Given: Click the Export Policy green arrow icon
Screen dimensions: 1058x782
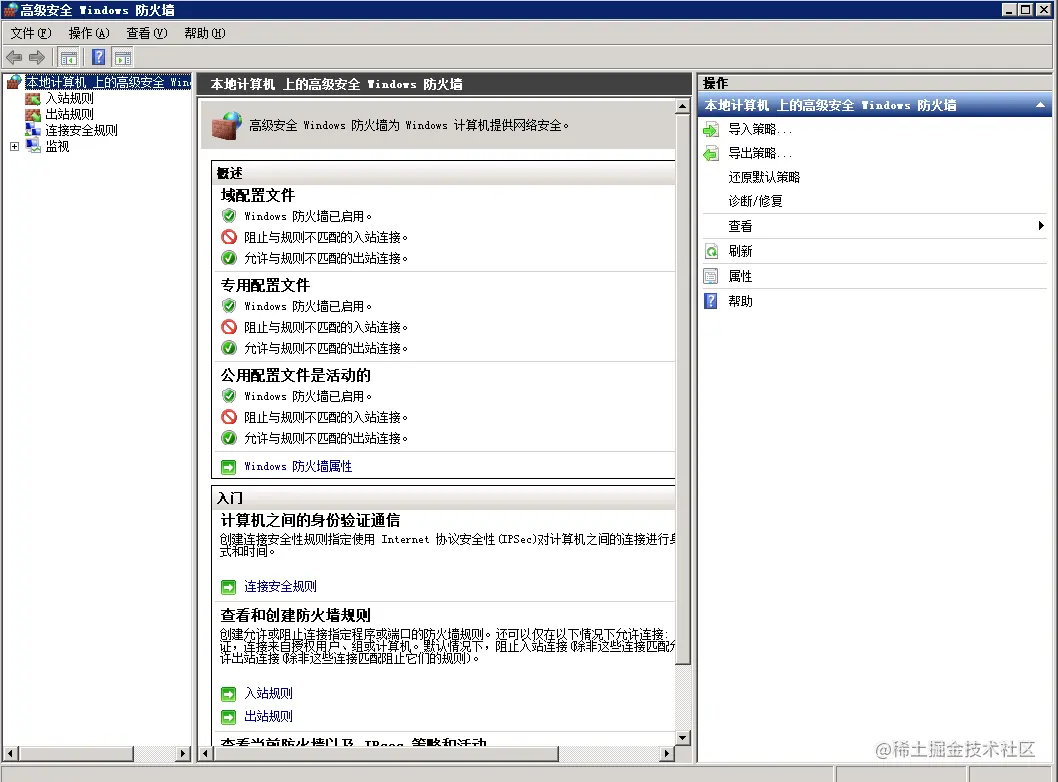Looking at the screenshot, I should 711,154.
